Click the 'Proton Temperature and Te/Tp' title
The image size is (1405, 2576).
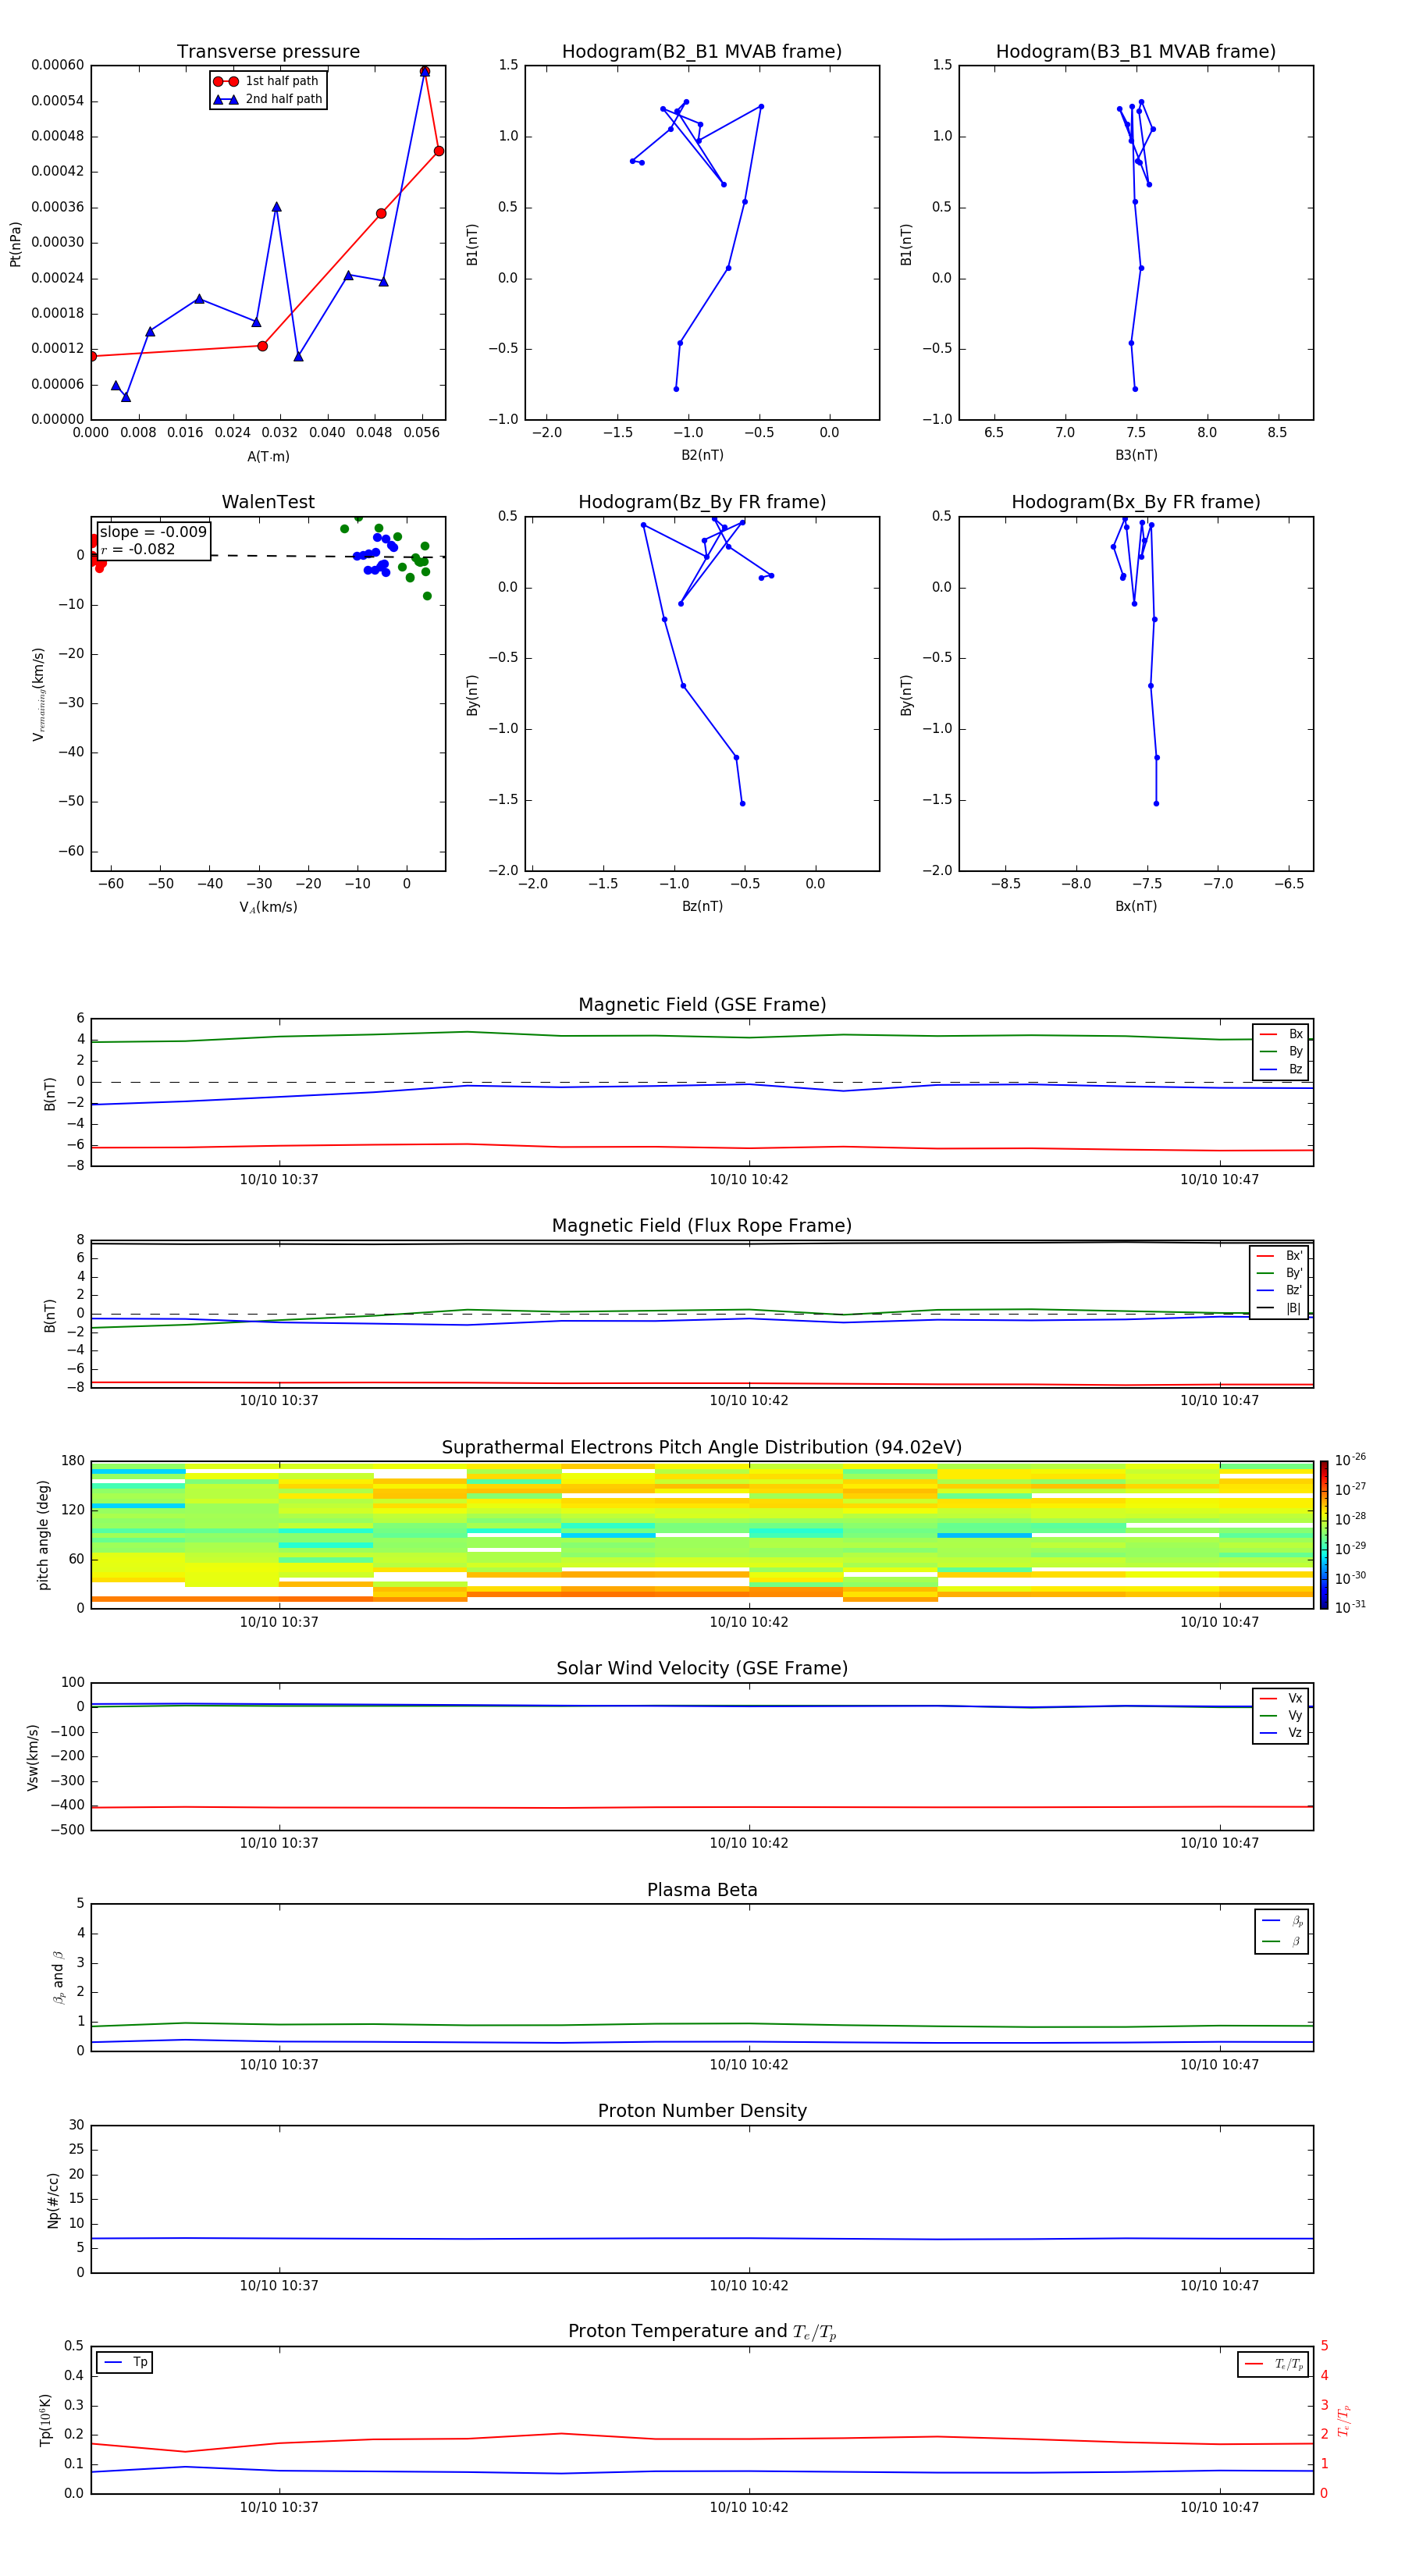click(x=702, y=2332)
